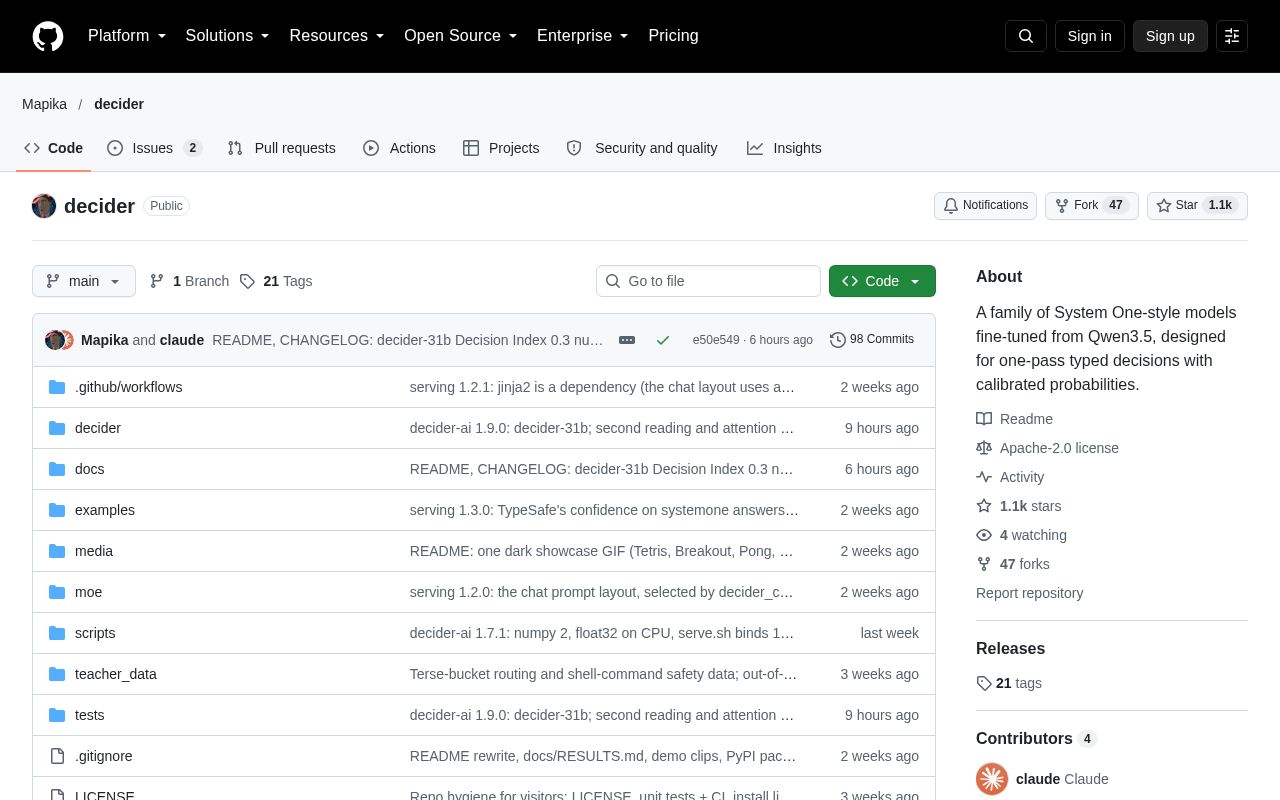This screenshot has height=800, width=1280.
Task: Click the Sign up button
Action: pyautogui.click(x=1170, y=36)
